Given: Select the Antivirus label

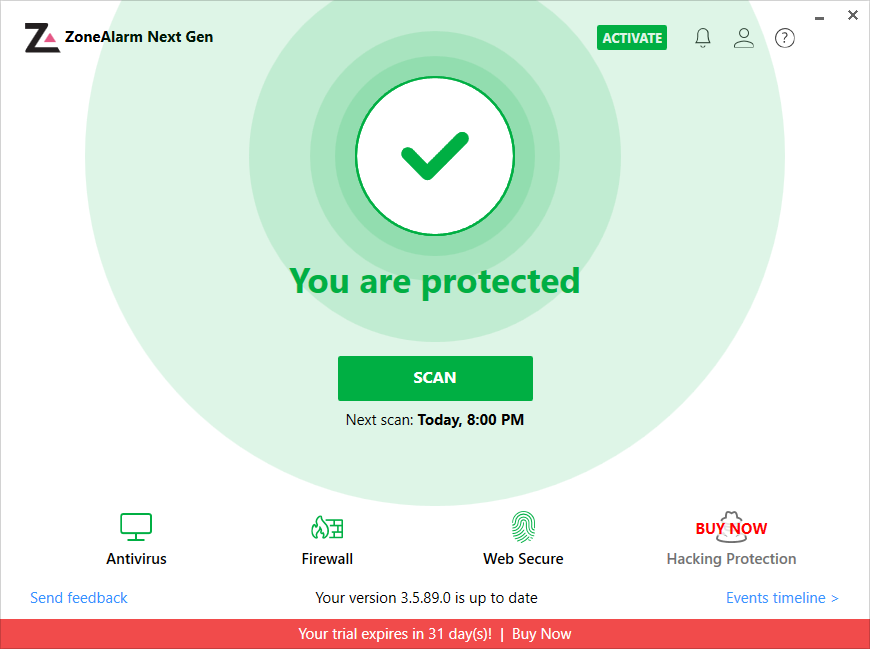Looking at the screenshot, I should pyautogui.click(x=136, y=559).
